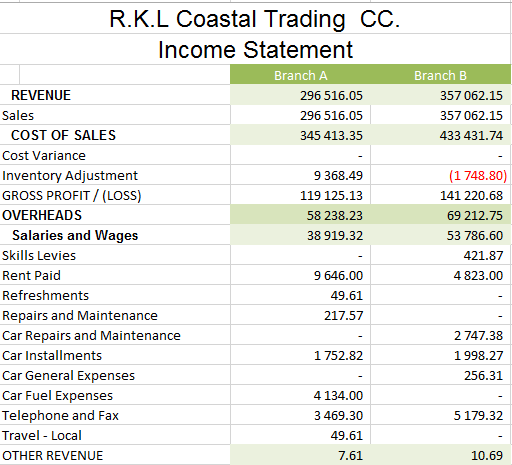This screenshot has width=512, height=465.
Task: Click Branch A REVENUE total 296 516.05
Action: tap(331, 96)
